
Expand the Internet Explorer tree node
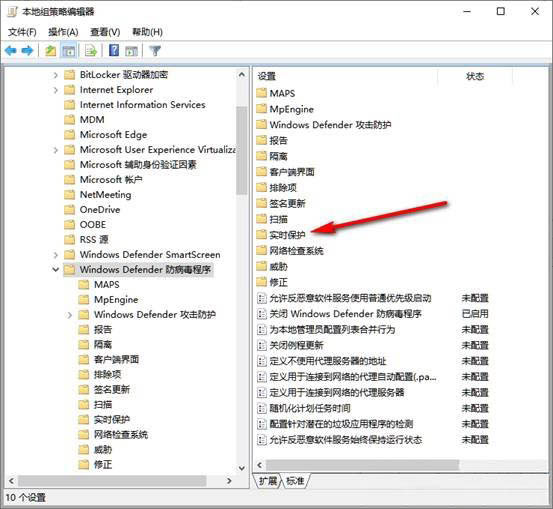(55, 90)
